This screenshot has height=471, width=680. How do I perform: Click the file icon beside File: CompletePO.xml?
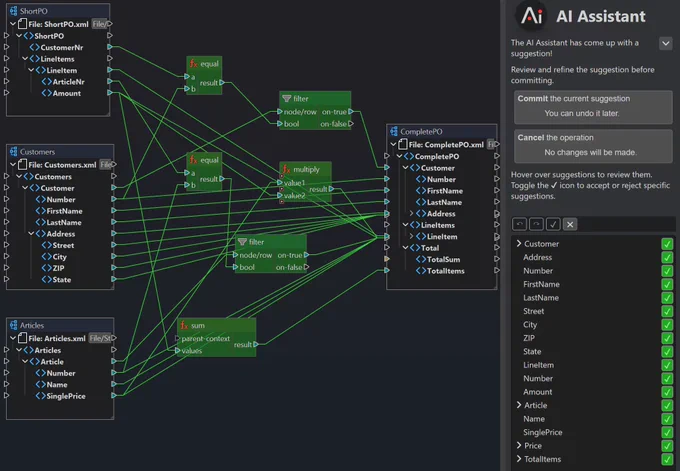click(x=403, y=144)
